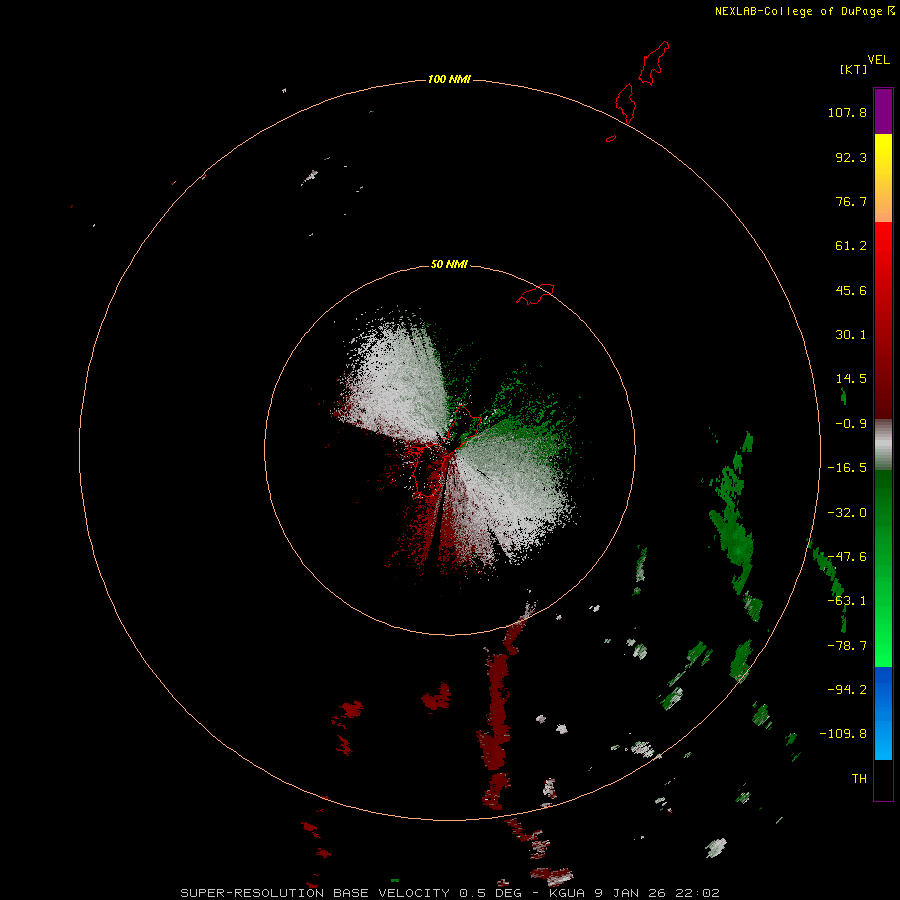This screenshot has width=900, height=900.
Task: Click the NEXLAB-College of DuPage header text
Action: pyautogui.click(x=805, y=11)
